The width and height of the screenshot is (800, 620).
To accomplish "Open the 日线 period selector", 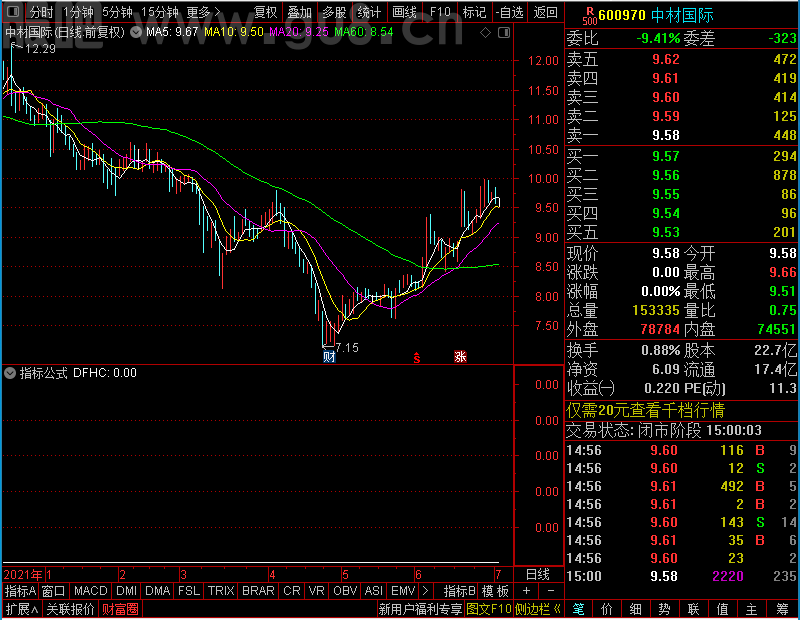I will 538,575.
